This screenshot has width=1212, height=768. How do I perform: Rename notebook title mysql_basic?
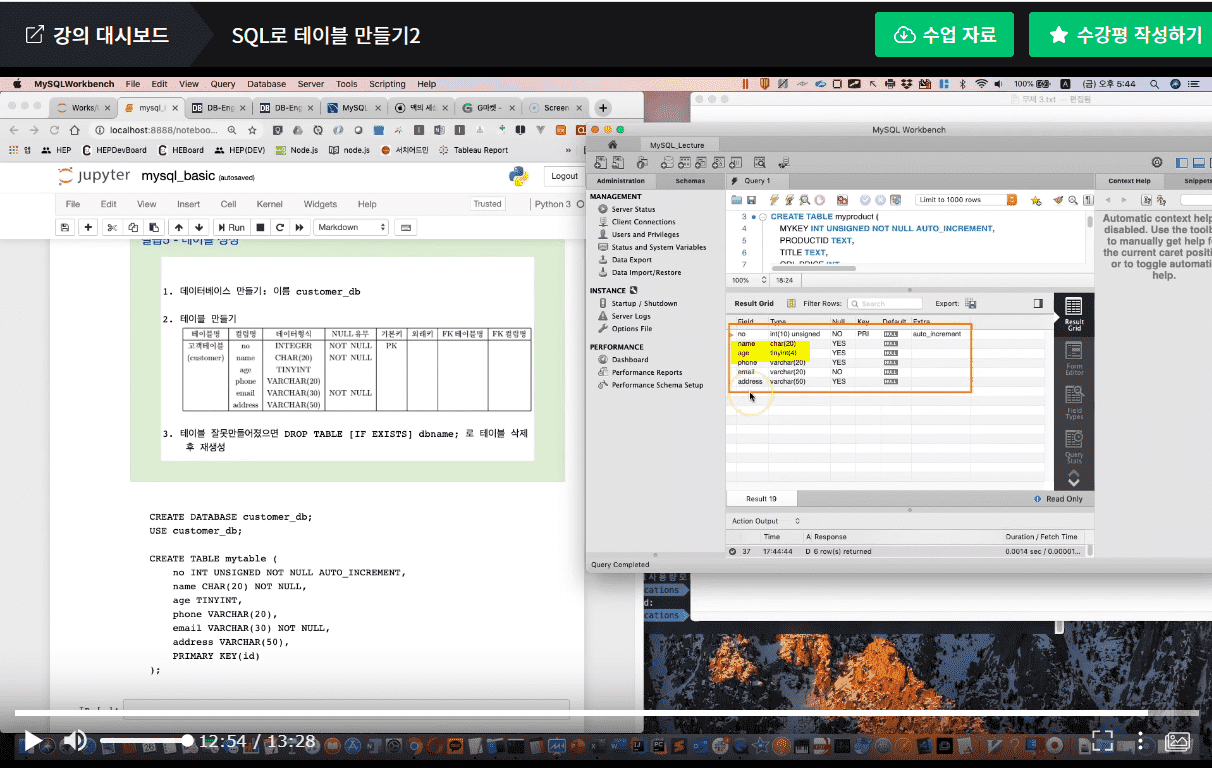point(177,175)
